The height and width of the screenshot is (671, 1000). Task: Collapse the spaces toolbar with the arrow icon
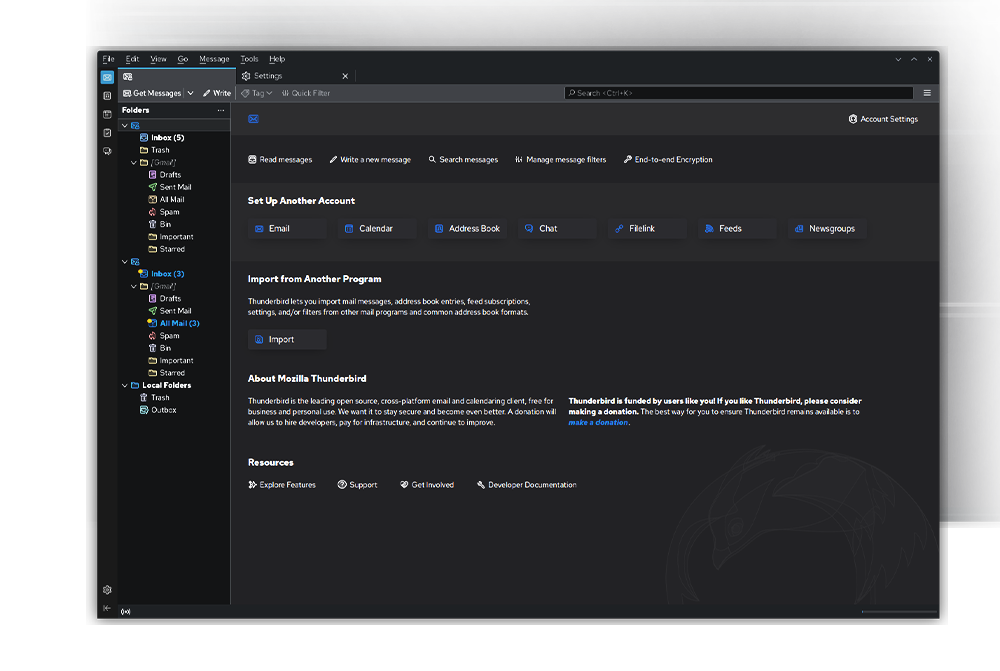click(x=107, y=608)
